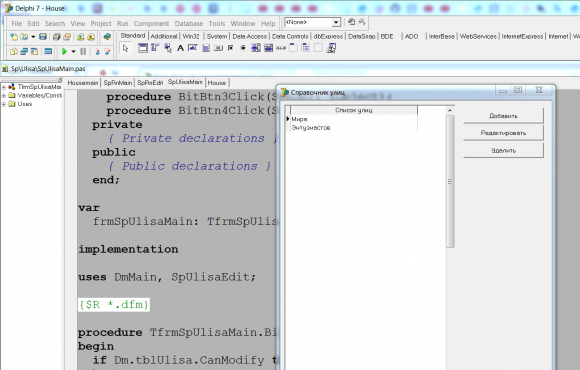Select the Label component in palette
Image resolution: width=580 pixels, height=370 pixels.
[180, 48]
